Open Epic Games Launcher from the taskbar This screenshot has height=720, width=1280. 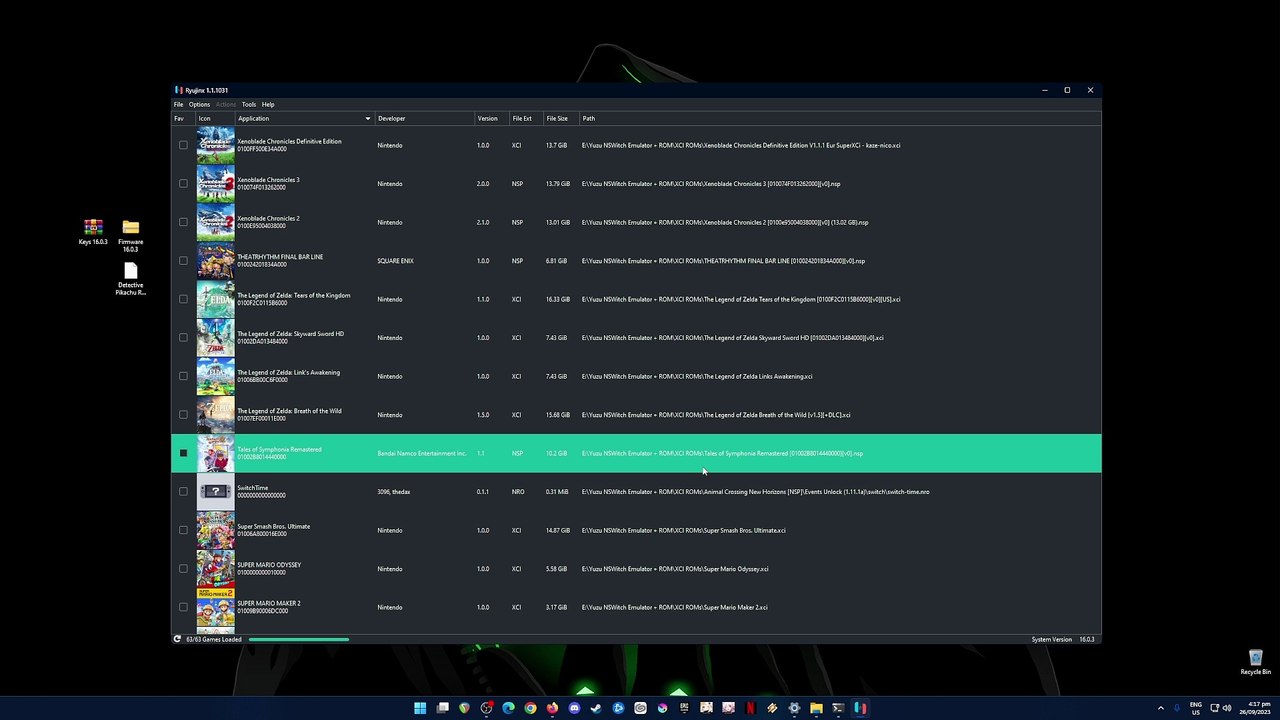tap(684, 708)
